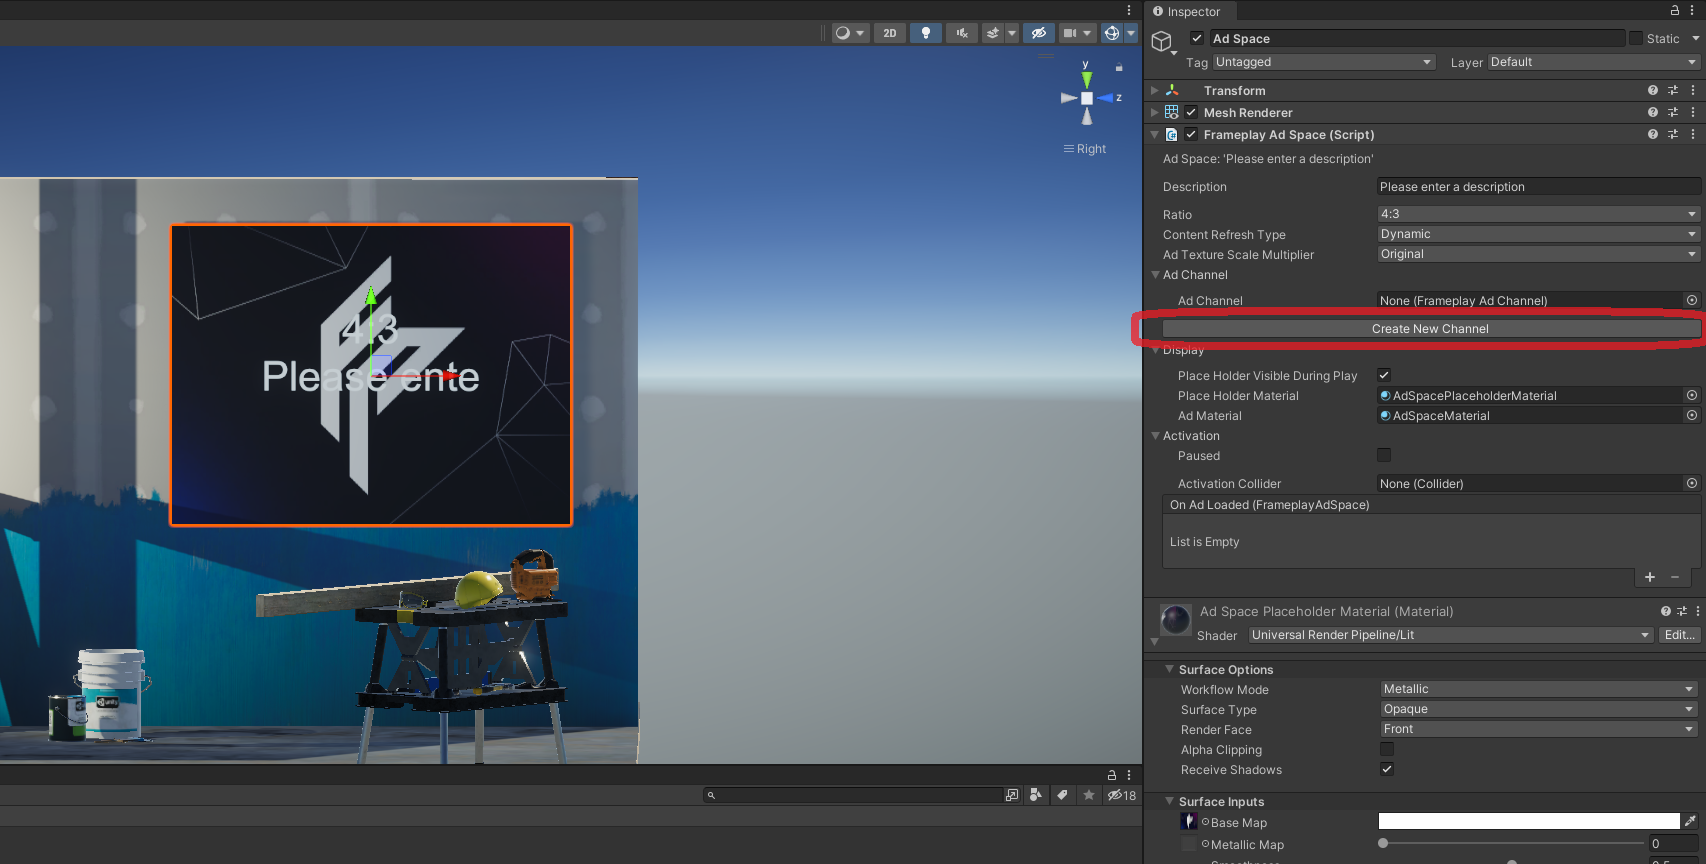Toggle the Receive Shadows checkbox
Viewport: 1706px width, 864px height.
pyautogui.click(x=1387, y=769)
